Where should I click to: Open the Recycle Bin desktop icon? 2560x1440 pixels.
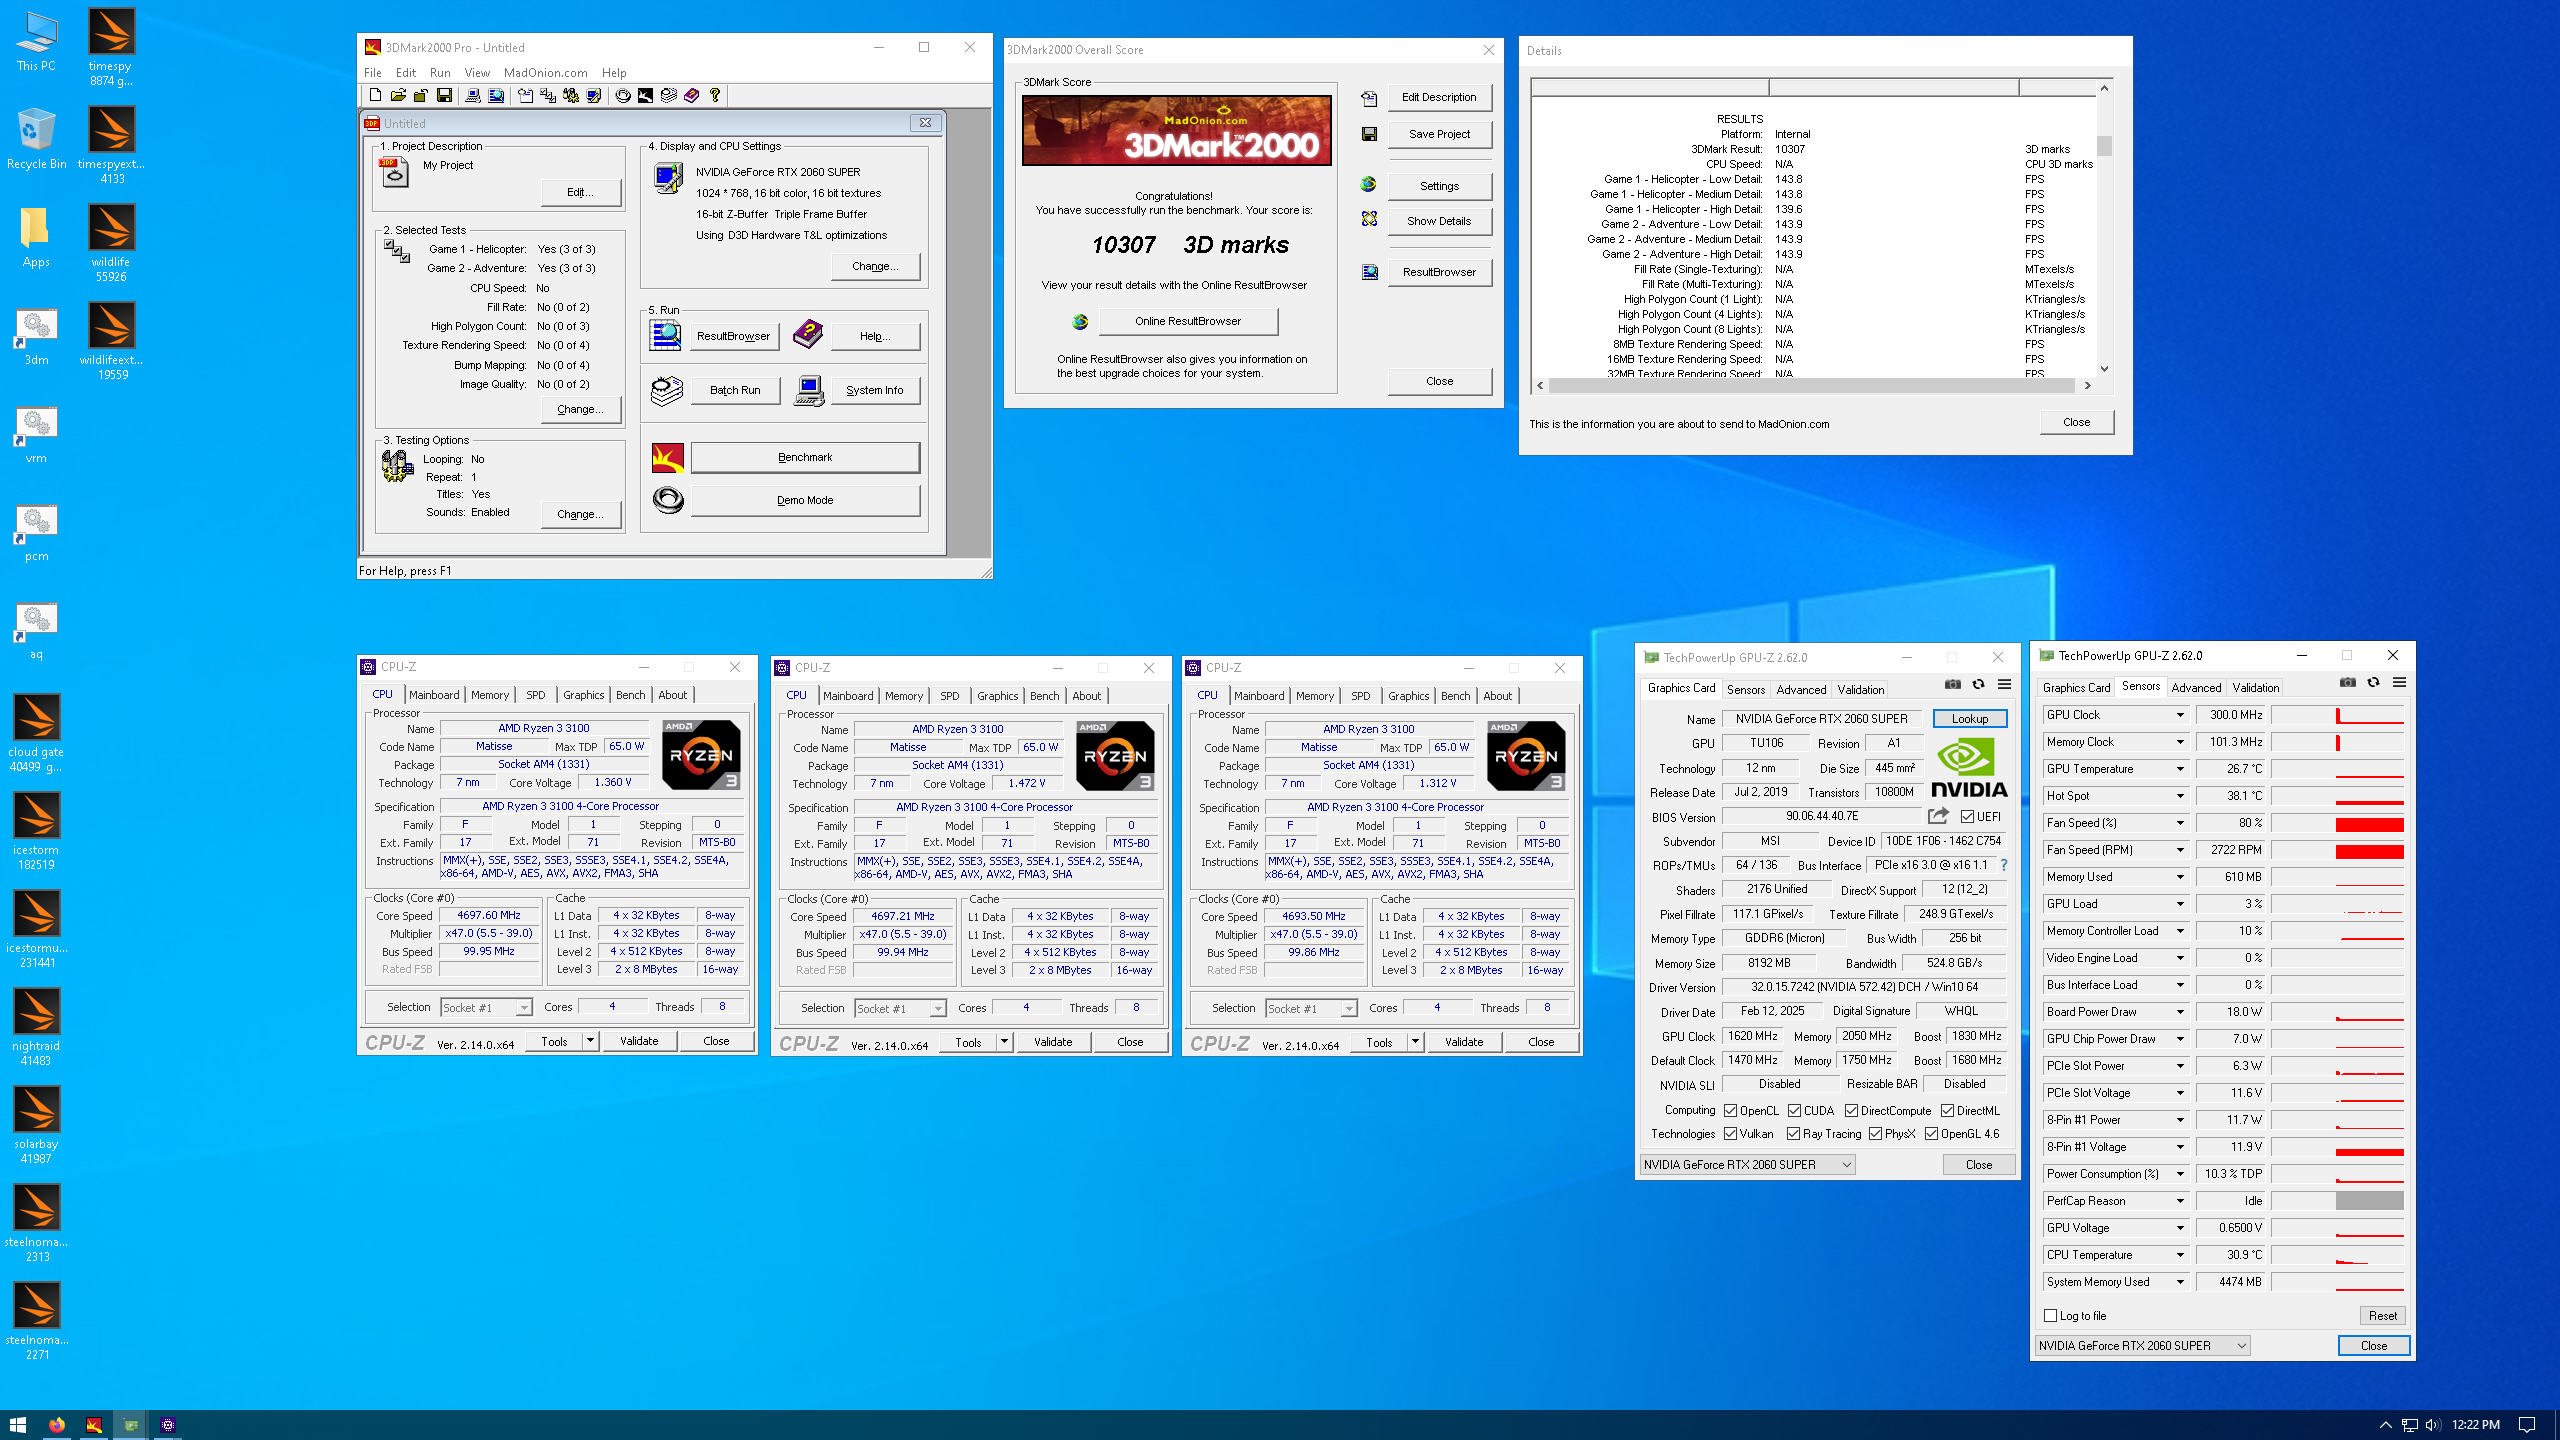37,138
